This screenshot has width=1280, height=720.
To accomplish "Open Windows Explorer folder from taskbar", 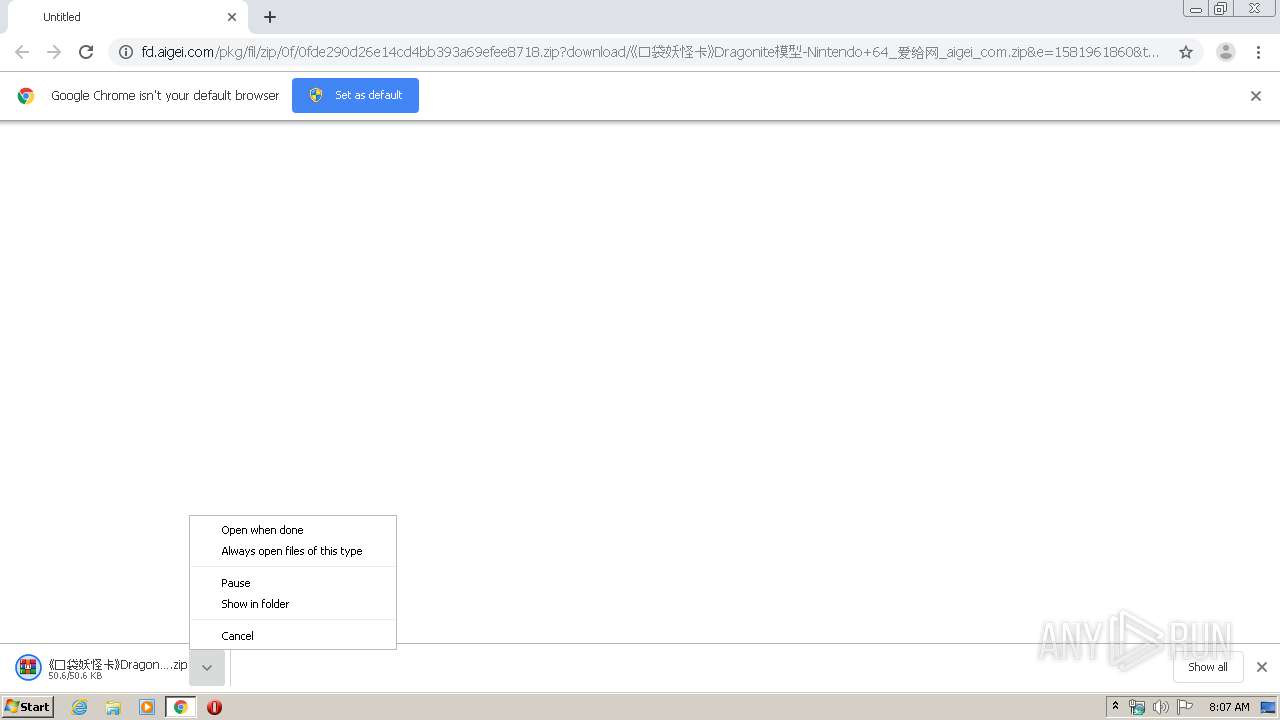I will coord(113,707).
